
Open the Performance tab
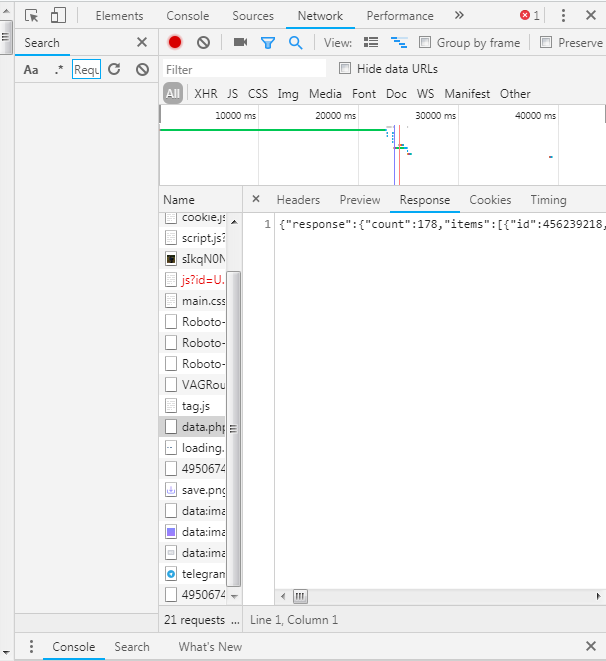pos(400,16)
